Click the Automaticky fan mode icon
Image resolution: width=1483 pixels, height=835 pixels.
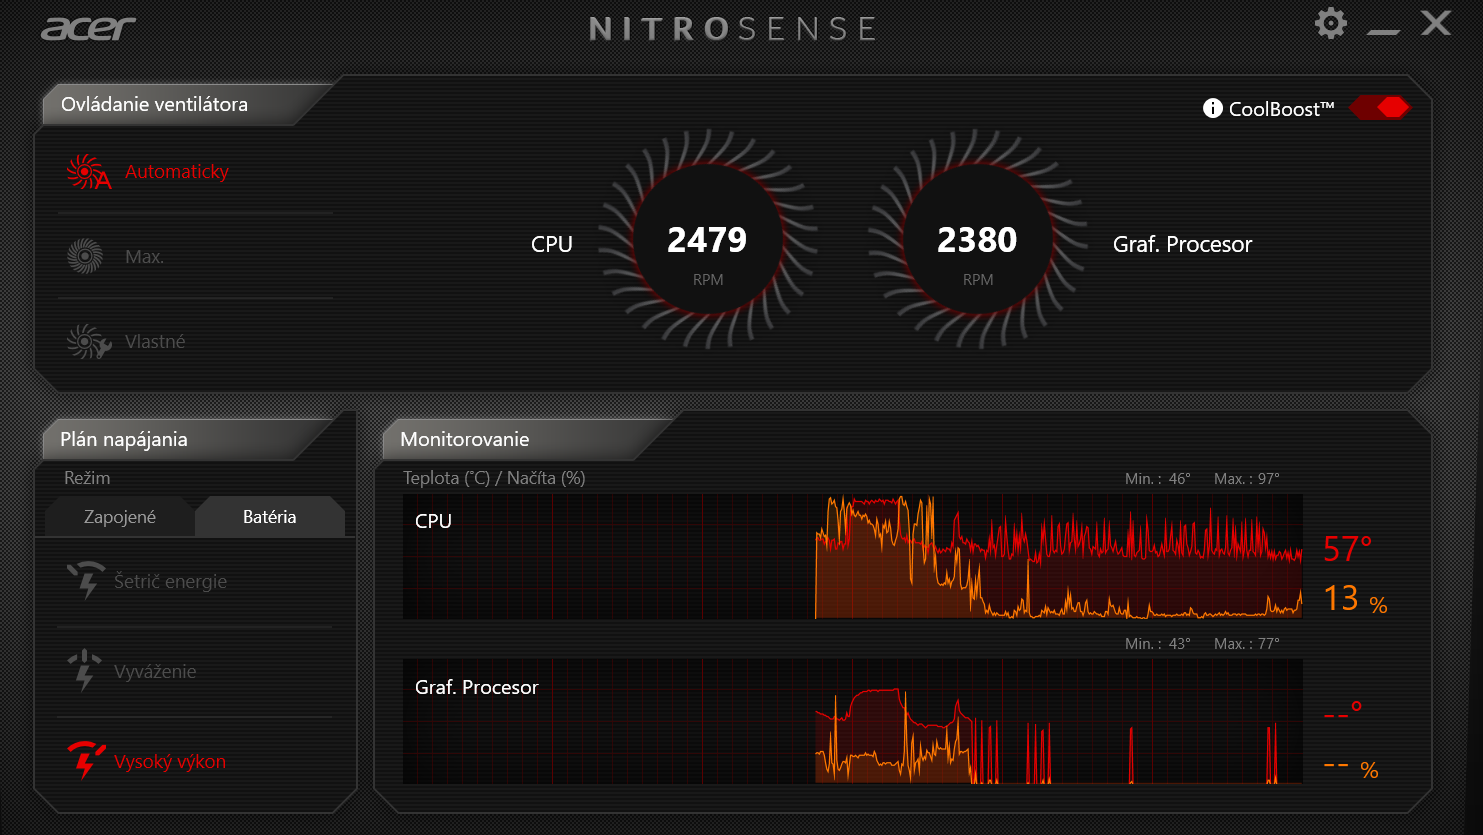tap(88, 172)
